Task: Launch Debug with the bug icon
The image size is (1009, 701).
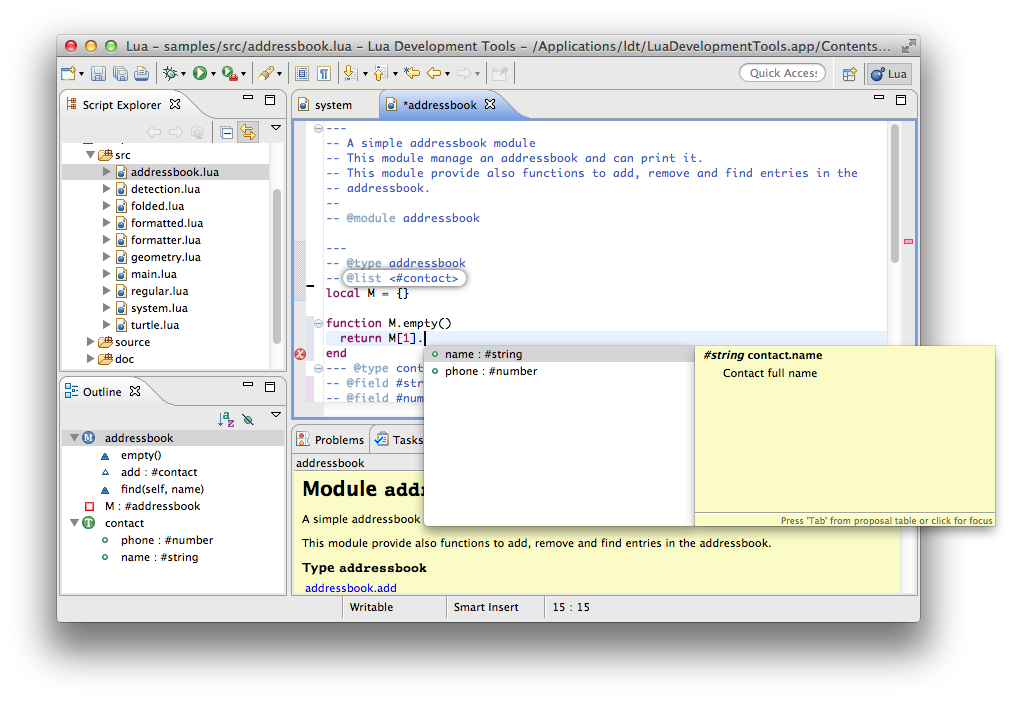Action: coord(170,73)
